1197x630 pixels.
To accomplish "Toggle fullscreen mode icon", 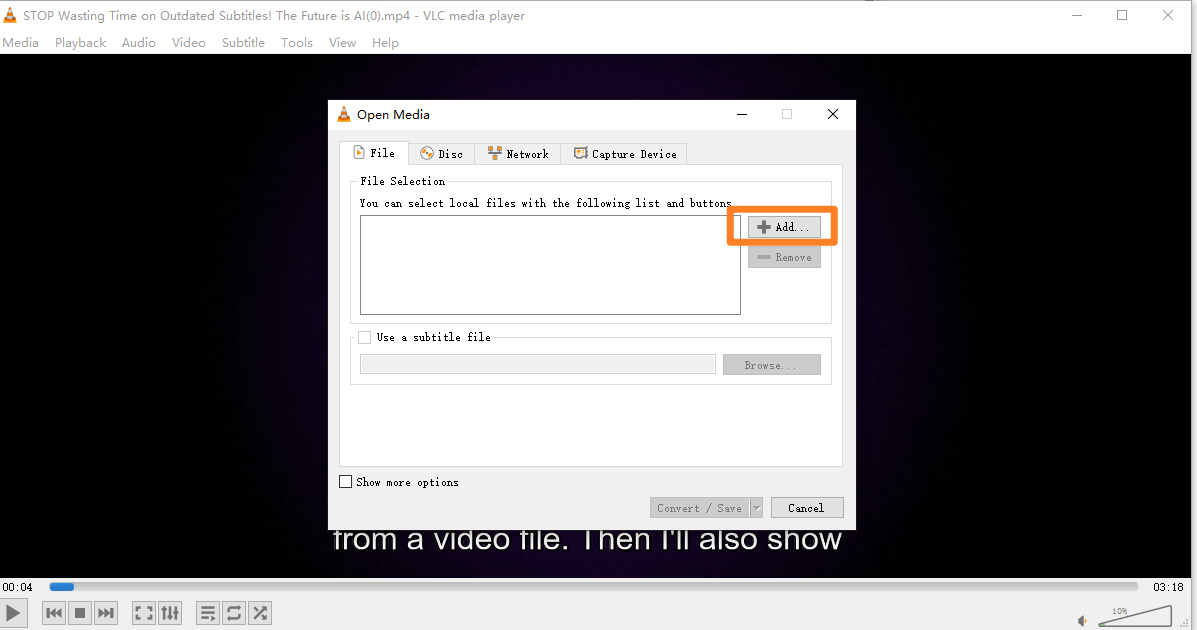I will [143, 612].
